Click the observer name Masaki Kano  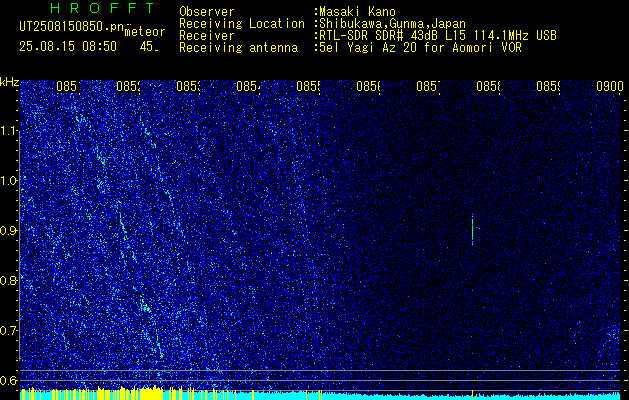click(x=357, y=12)
